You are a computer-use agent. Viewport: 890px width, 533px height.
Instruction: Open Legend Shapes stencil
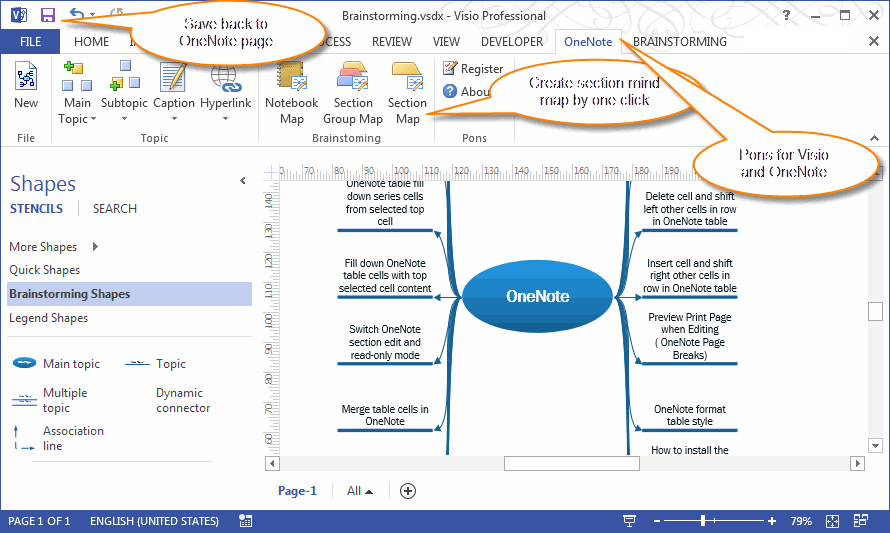click(x=48, y=318)
